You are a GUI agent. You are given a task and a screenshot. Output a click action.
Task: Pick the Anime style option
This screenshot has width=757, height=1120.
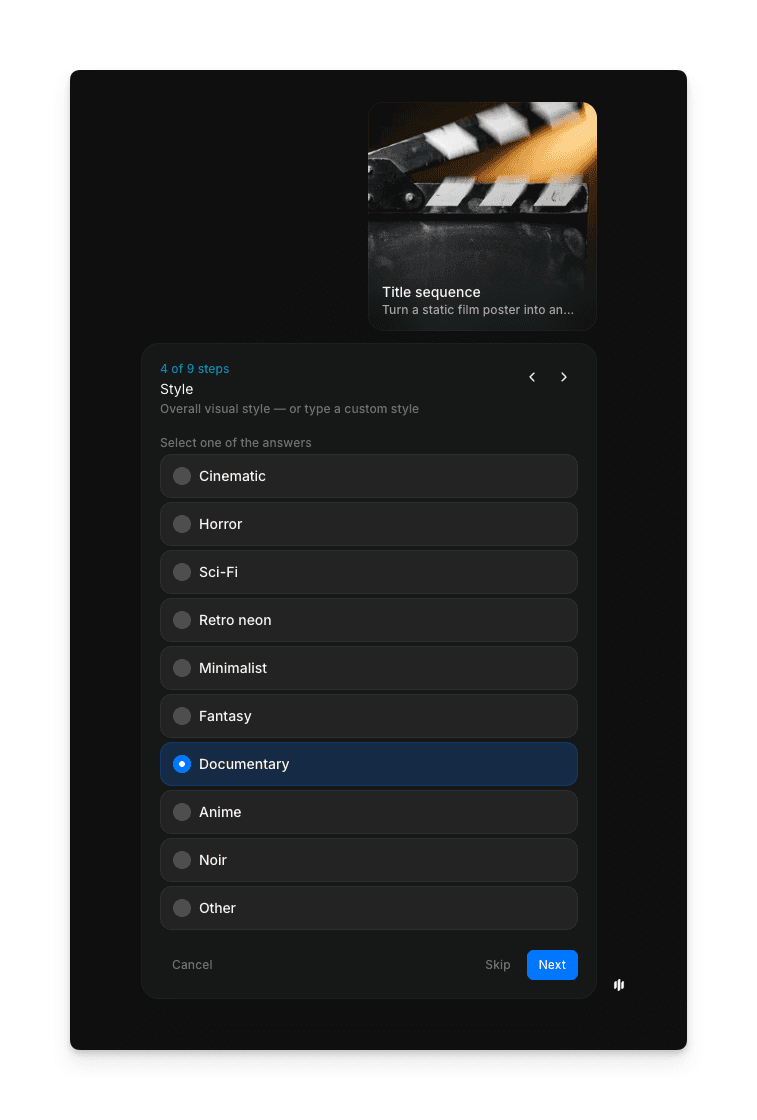tap(182, 812)
